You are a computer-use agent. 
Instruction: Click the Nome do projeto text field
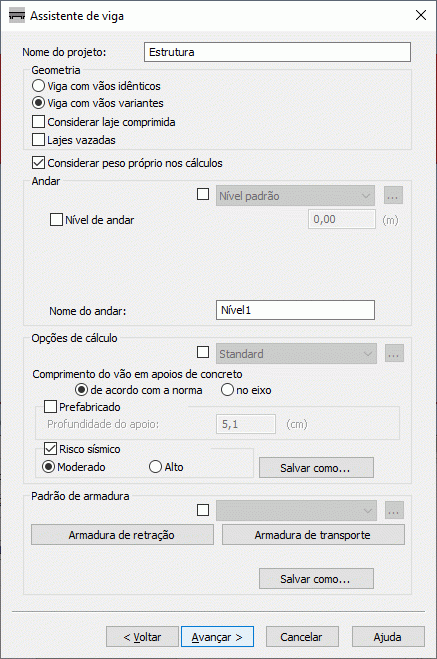click(277, 52)
